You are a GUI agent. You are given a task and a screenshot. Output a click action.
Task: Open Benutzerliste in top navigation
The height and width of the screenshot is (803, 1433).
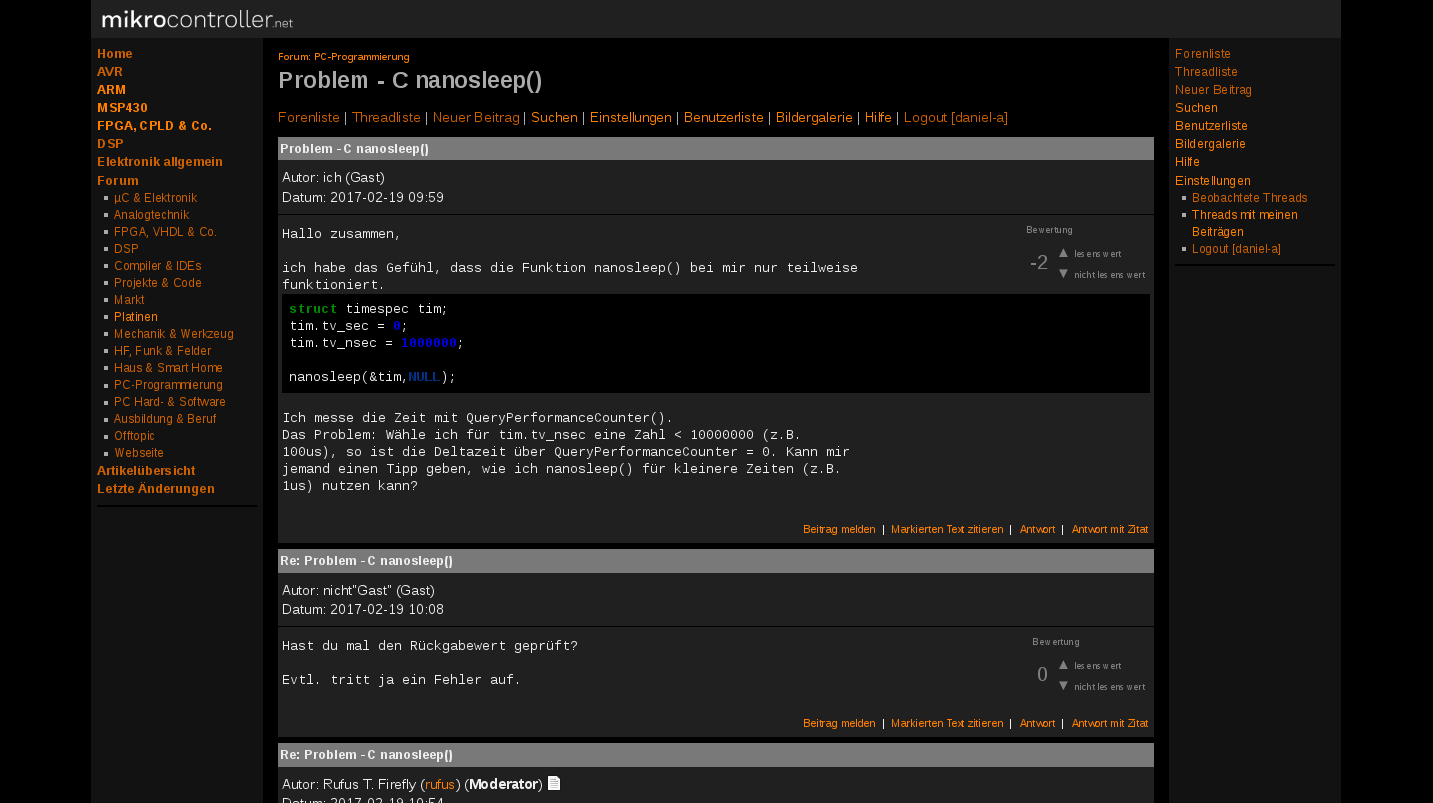(724, 118)
